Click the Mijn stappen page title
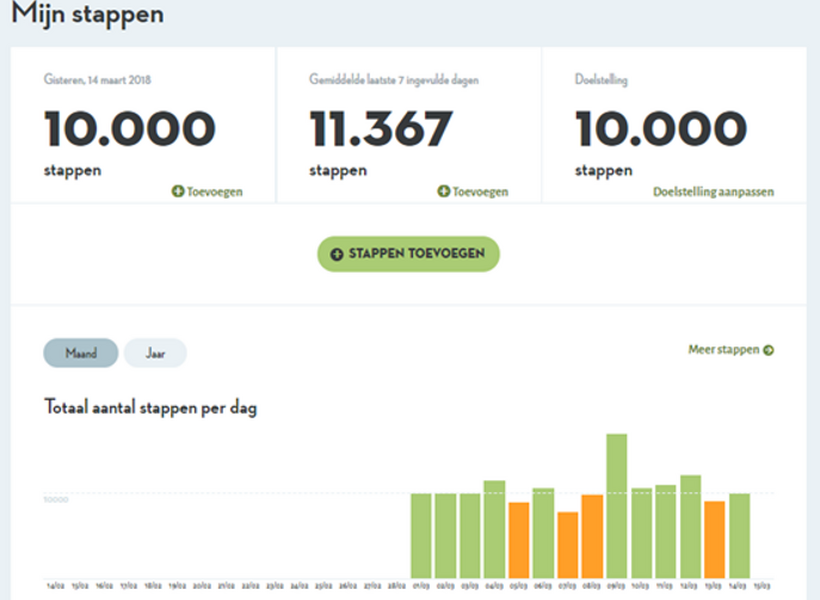The image size is (820, 600). point(88,14)
